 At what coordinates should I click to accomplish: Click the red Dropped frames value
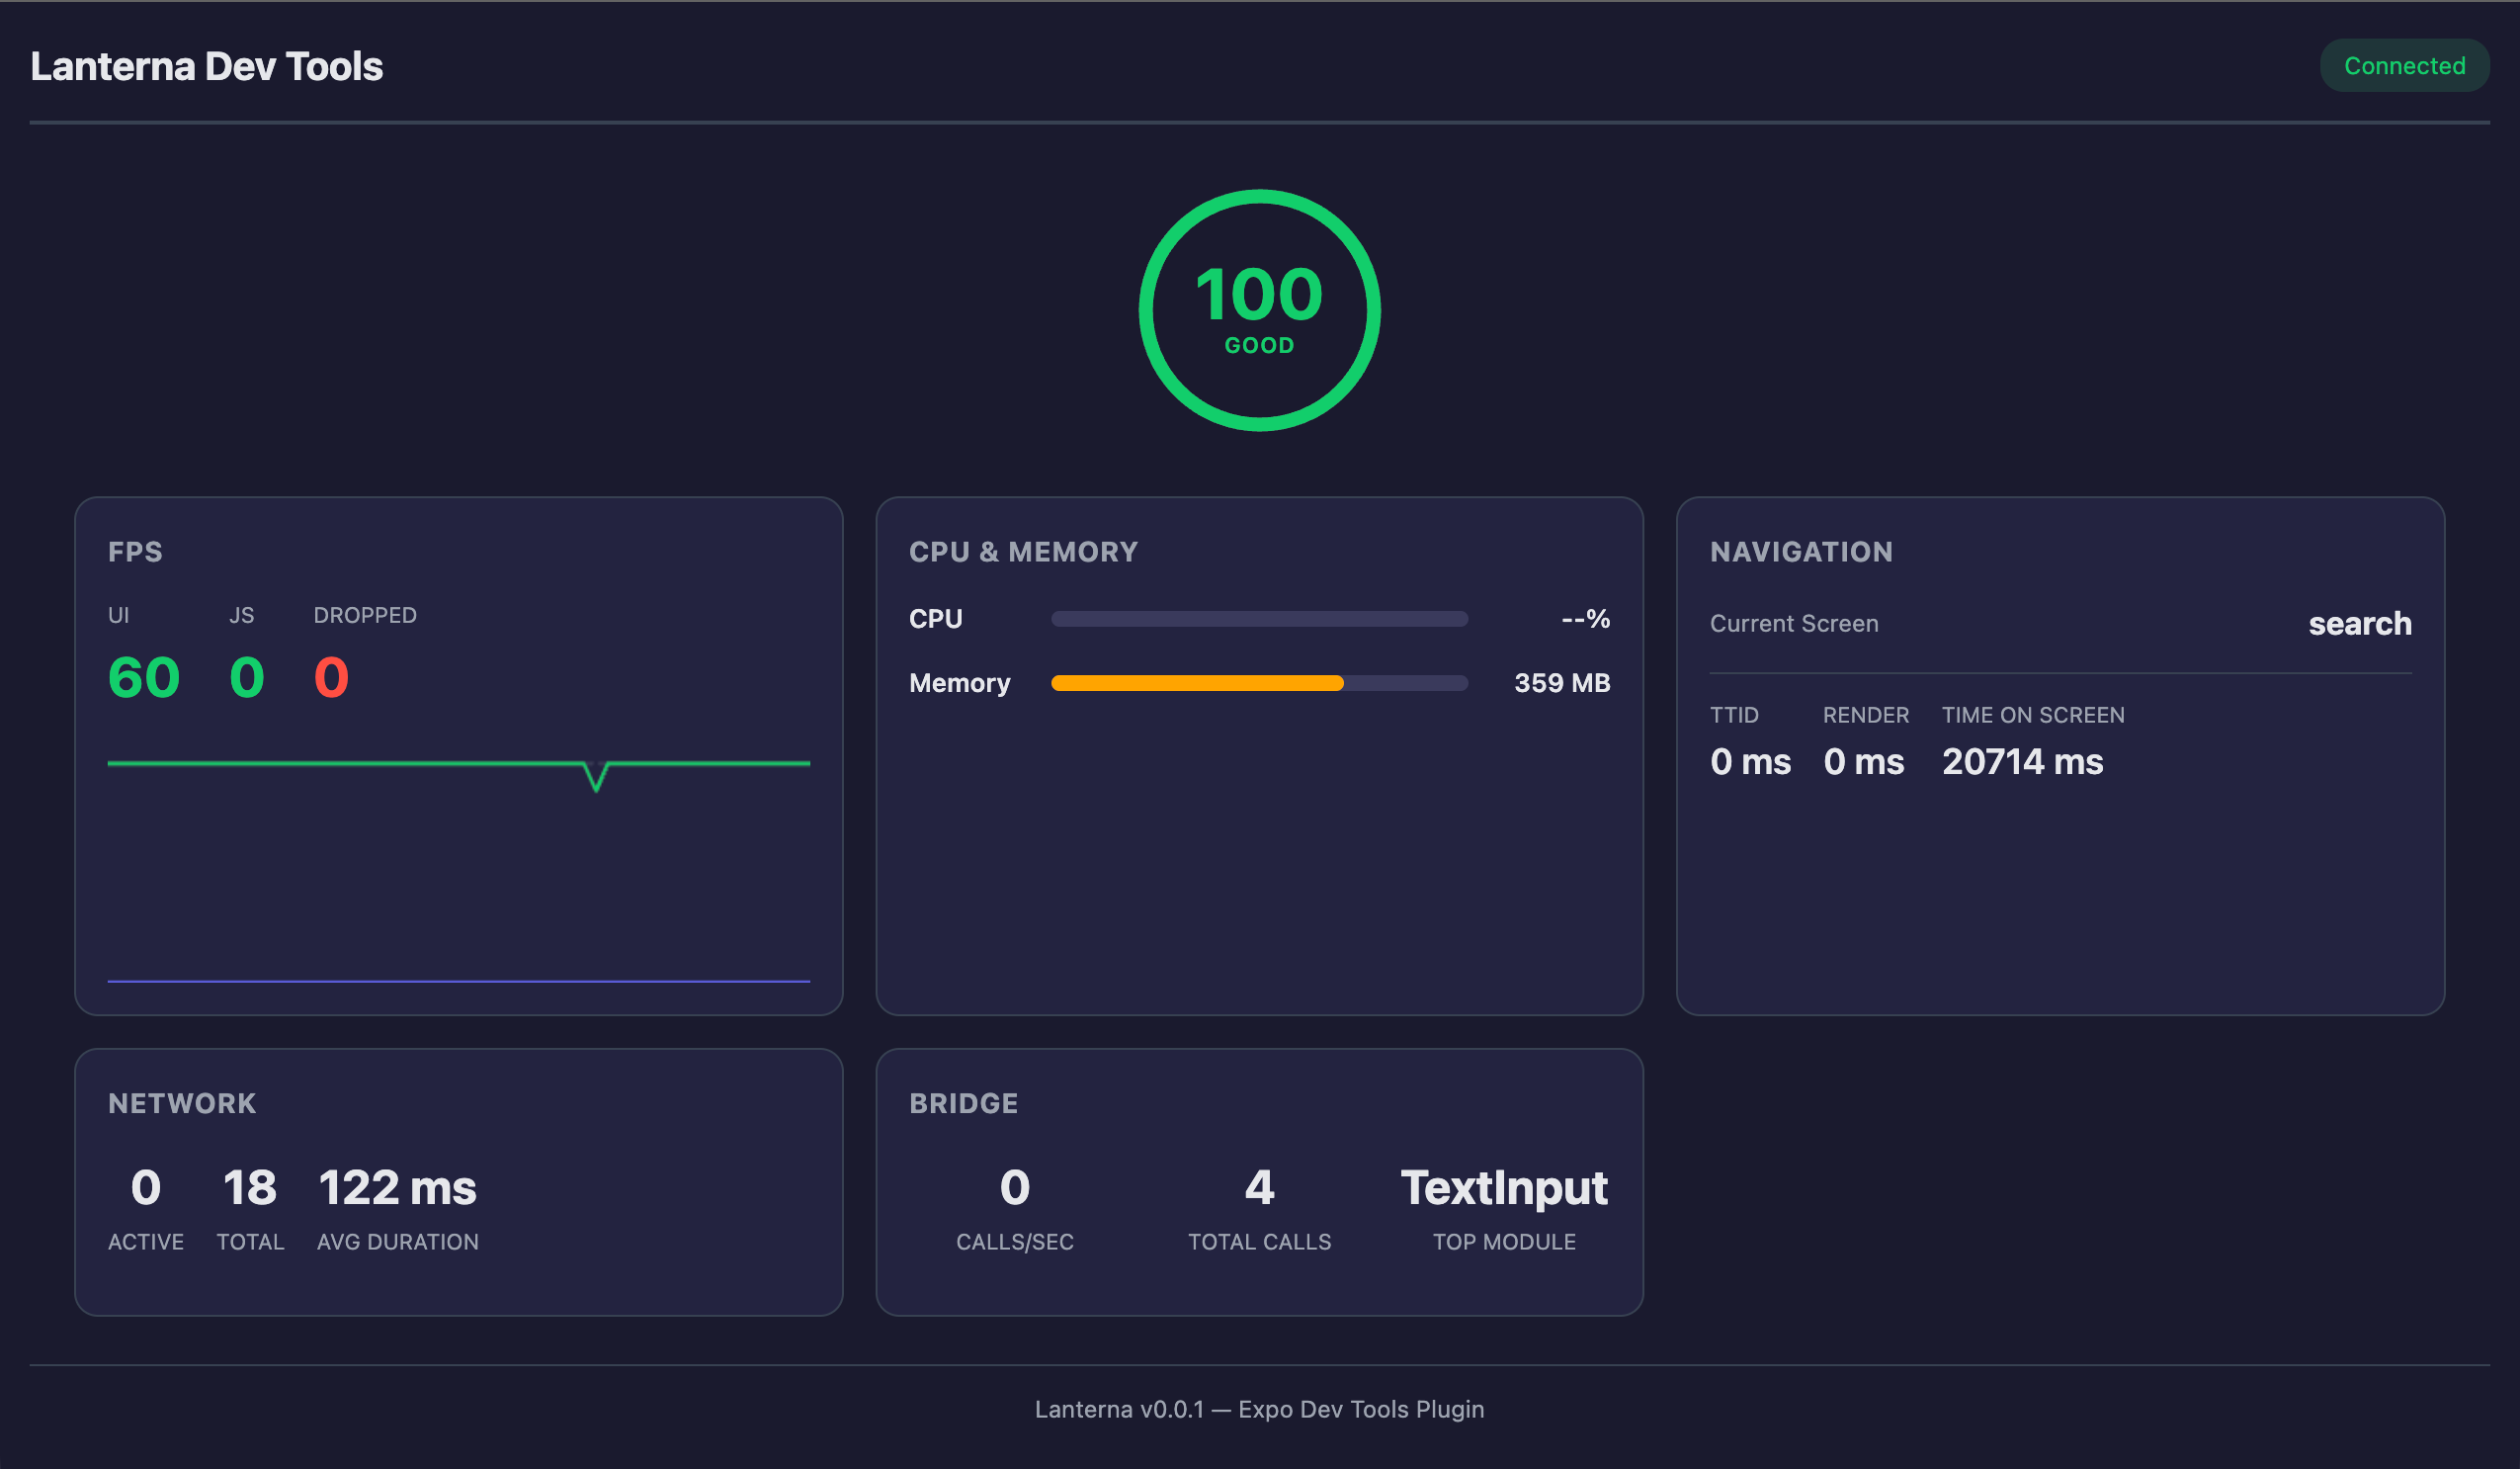pos(331,678)
